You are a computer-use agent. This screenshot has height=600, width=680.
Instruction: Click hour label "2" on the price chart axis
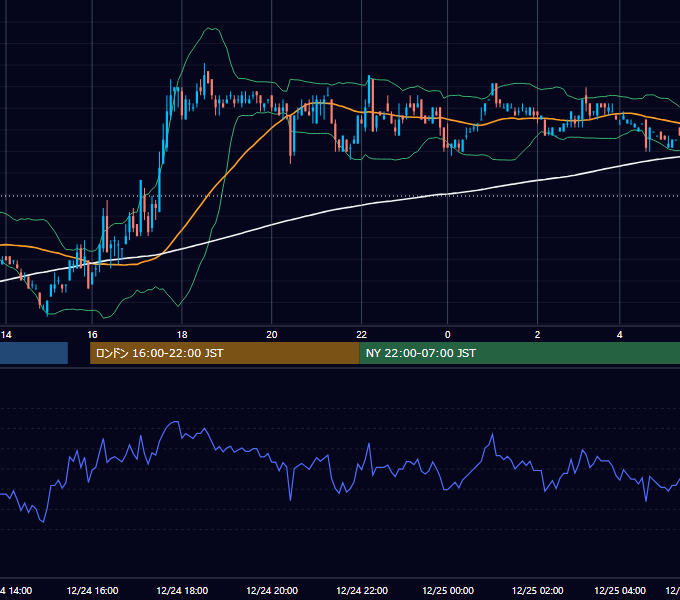click(x=537, y=334)
